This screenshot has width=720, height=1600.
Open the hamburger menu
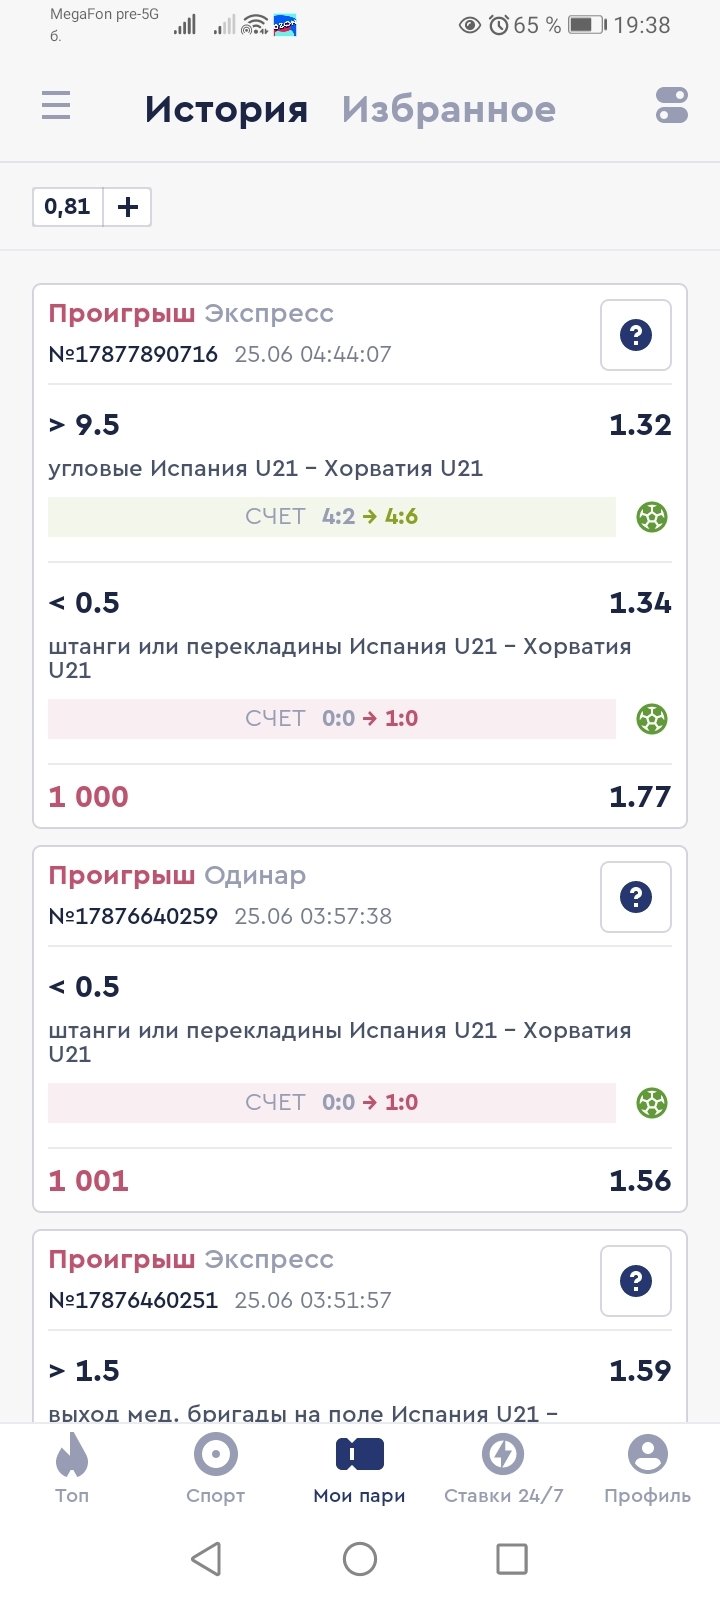(x=56, y=105)
